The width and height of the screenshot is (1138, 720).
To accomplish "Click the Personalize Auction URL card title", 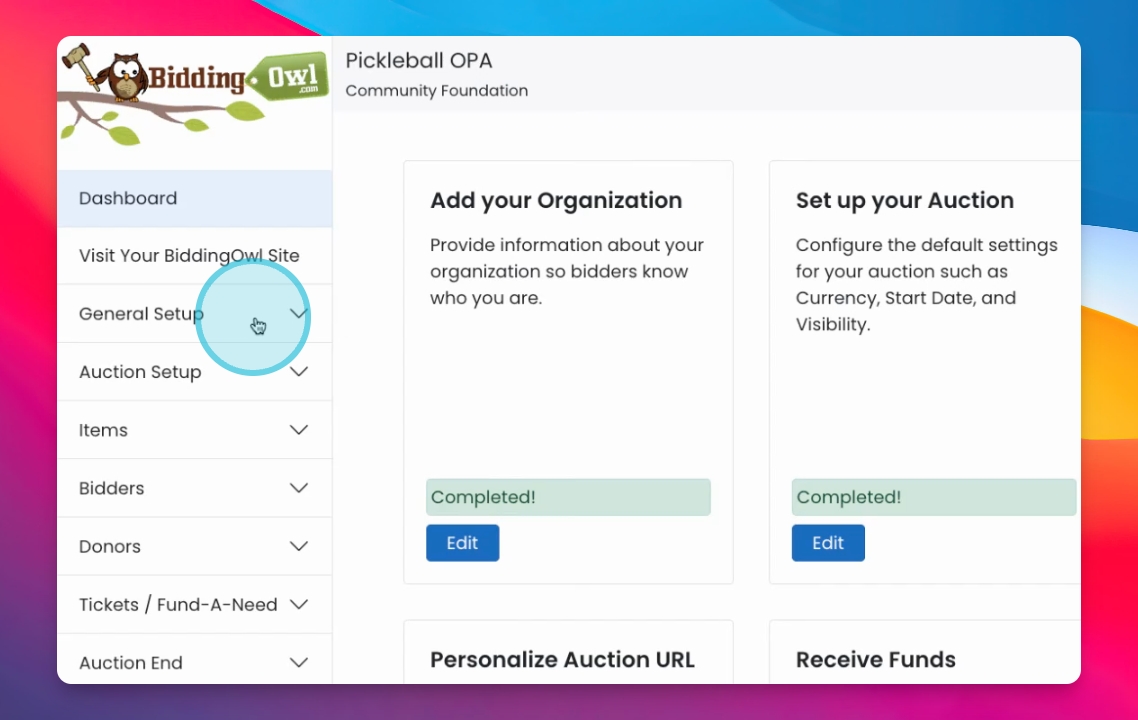I will [x=562, y=659].
